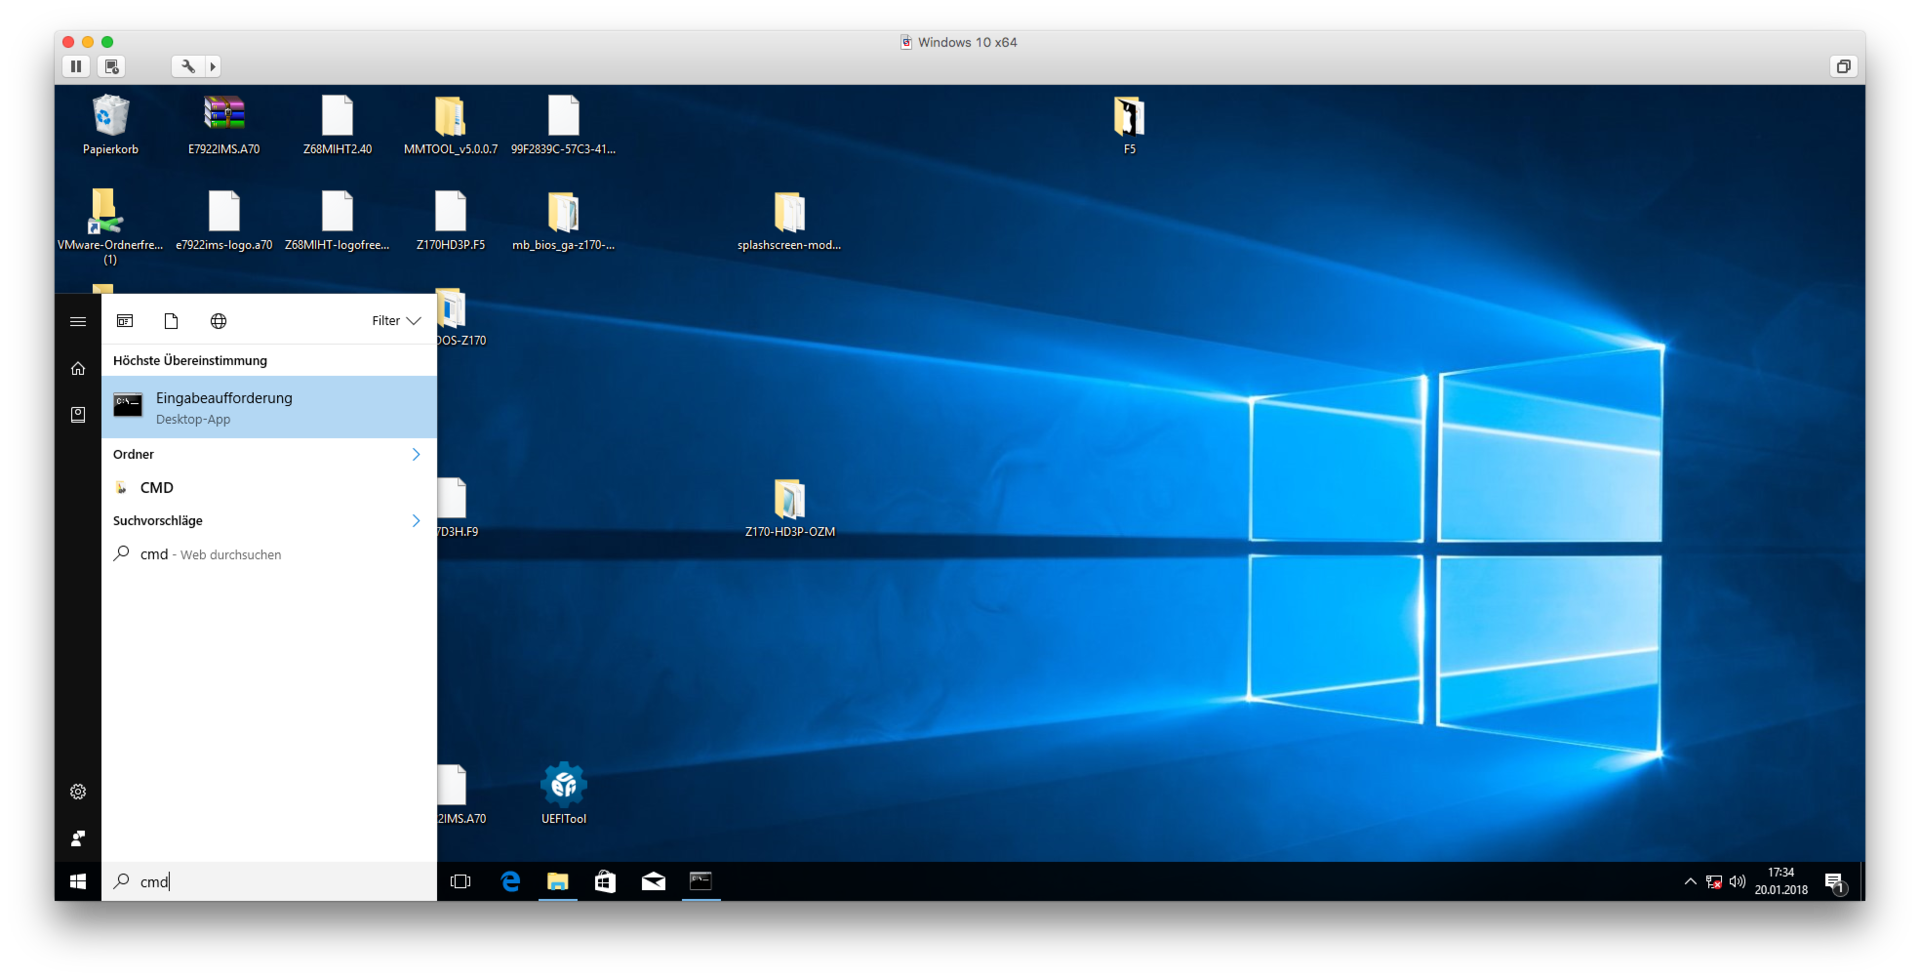Open the UEFITool desktop shortcut
Image resolution: width=1920 pixels, height=979 pixels.
click(563, 787)
